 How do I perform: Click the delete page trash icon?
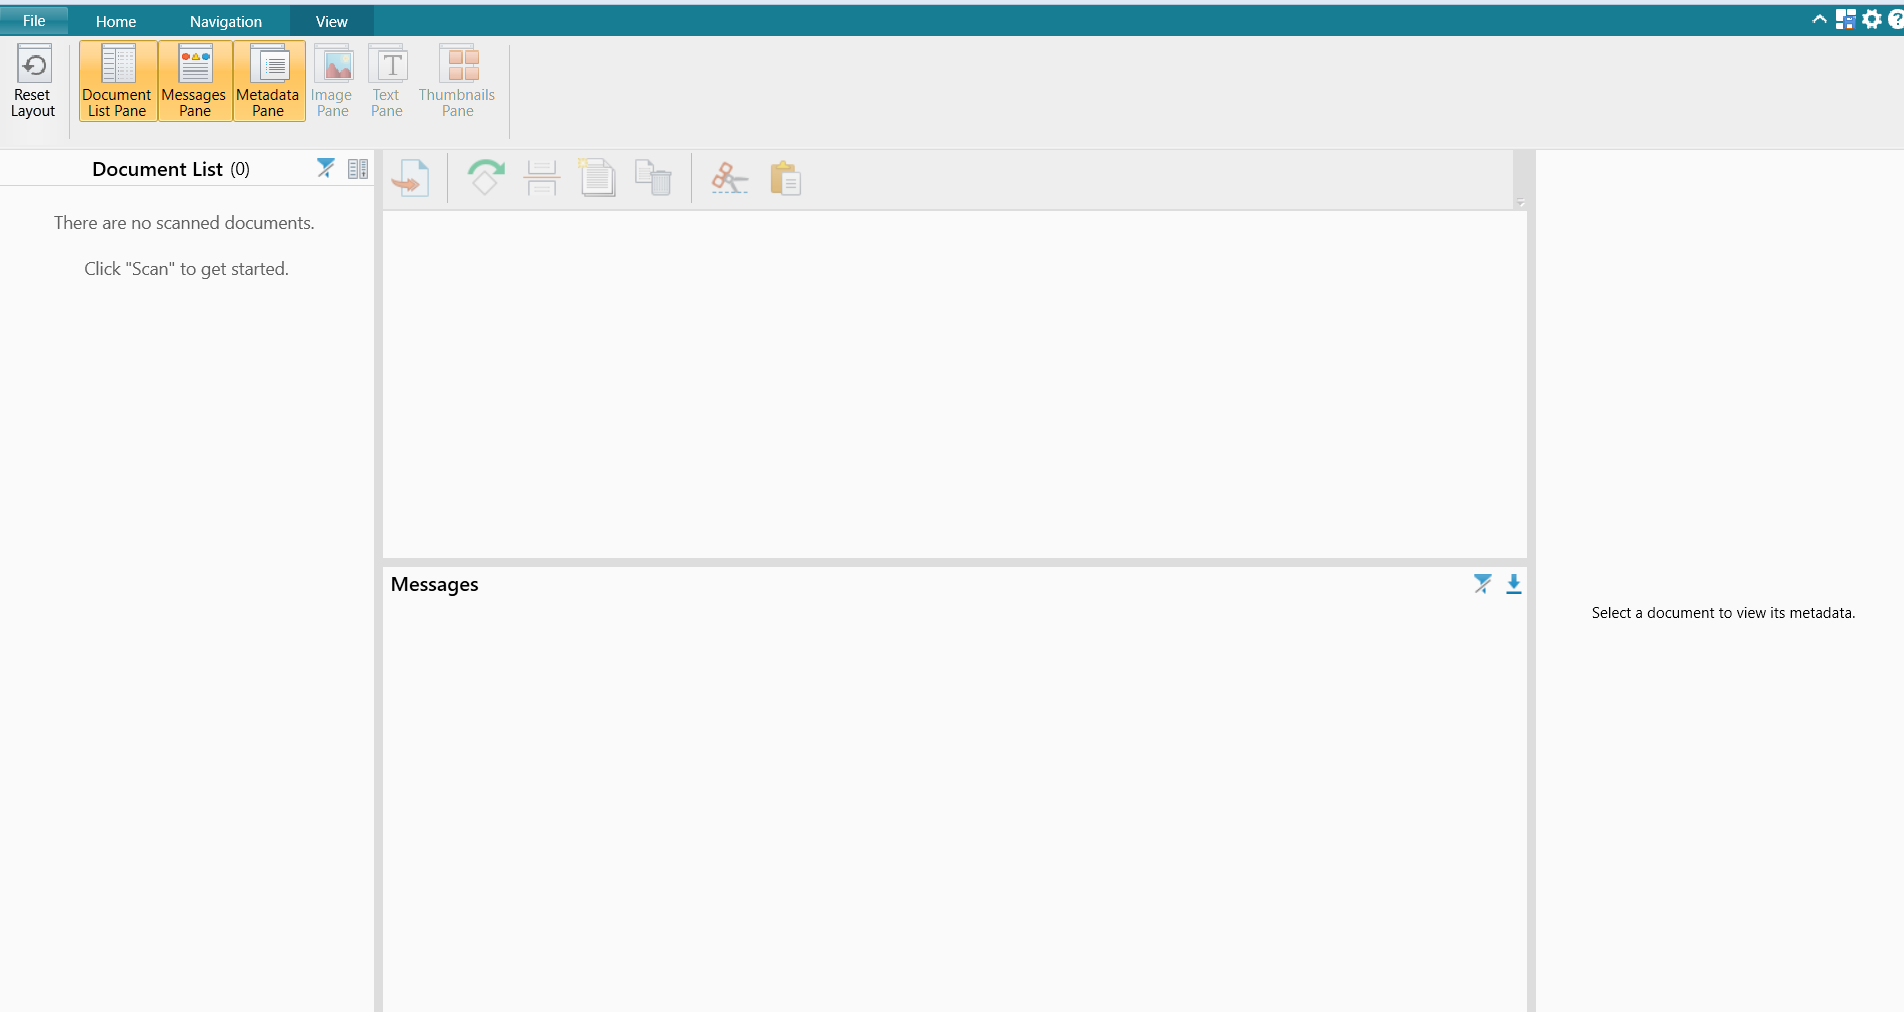653,178
